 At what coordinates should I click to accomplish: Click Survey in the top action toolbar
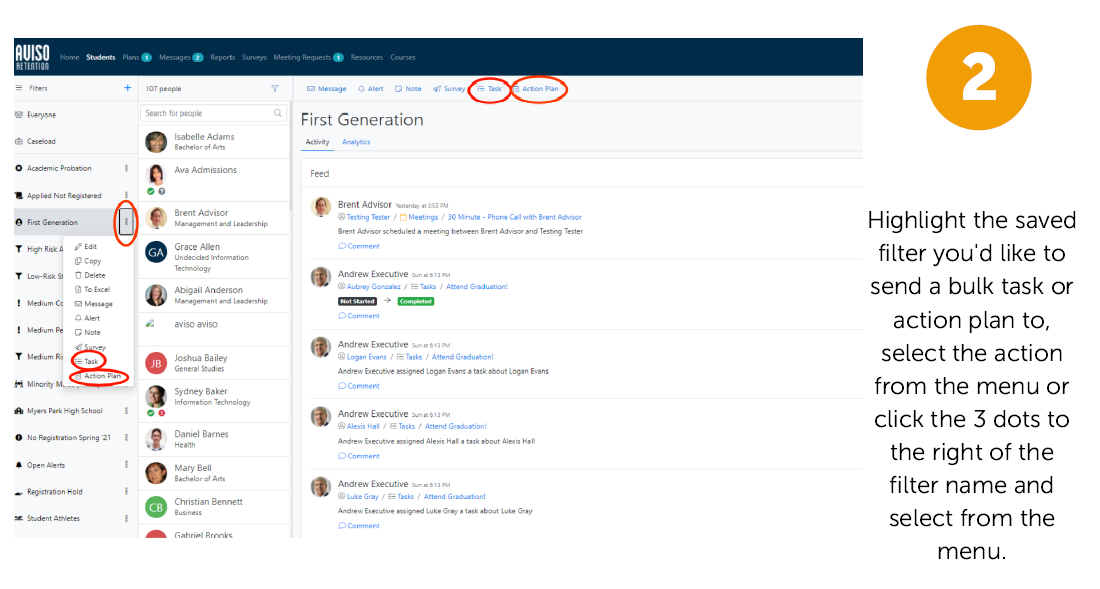pyautogui.click(x=449, y=89)
